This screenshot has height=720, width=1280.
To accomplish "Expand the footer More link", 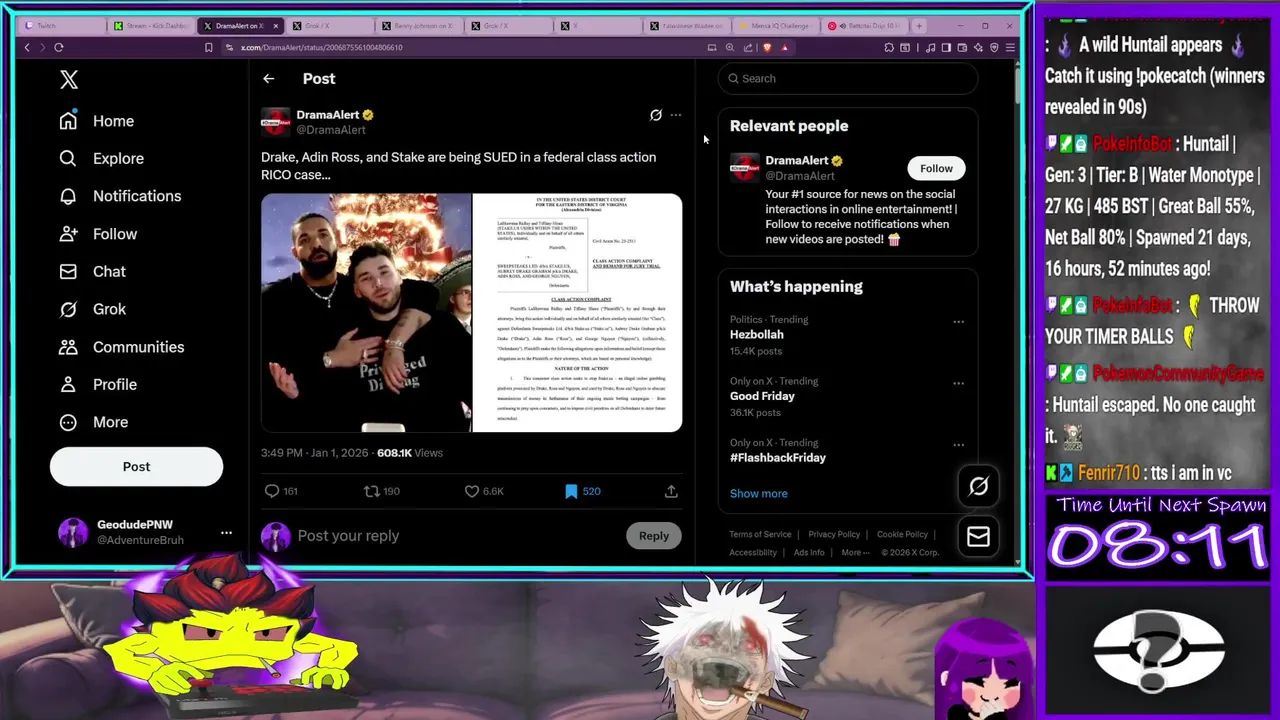I will click(x=854, y=552).
